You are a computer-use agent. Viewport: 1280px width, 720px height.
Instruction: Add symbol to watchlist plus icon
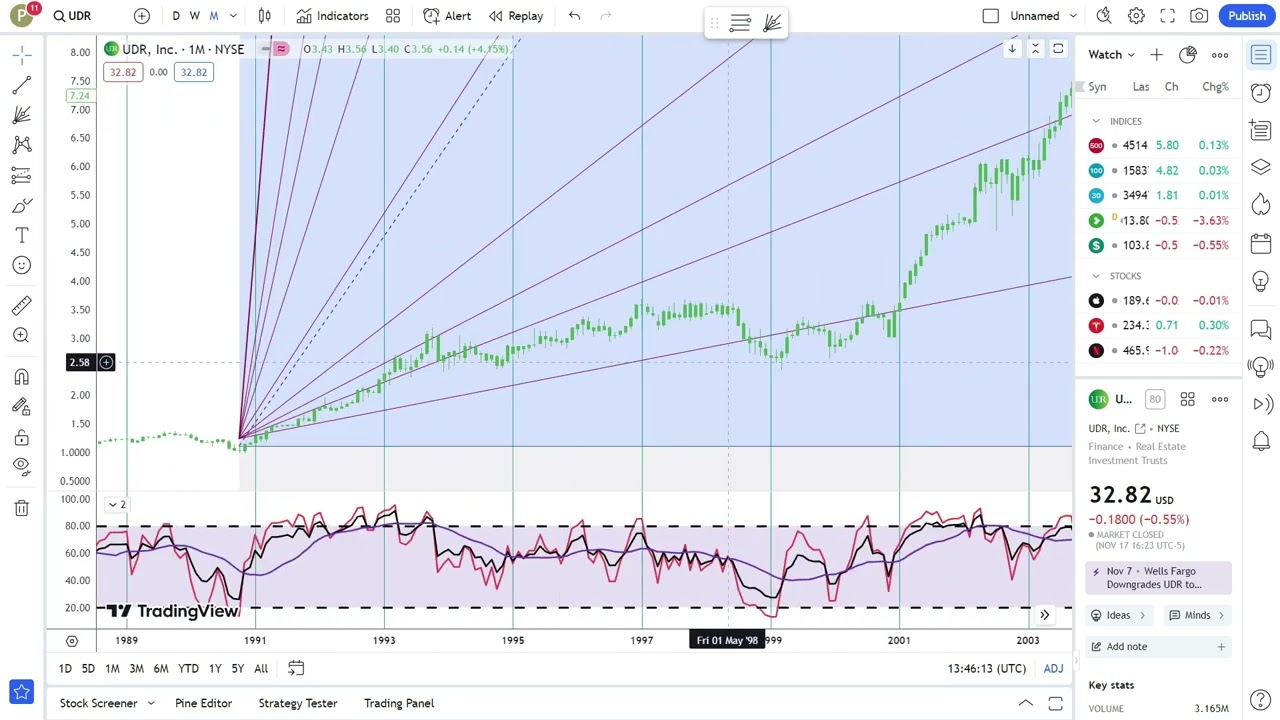coord(1156,55)
